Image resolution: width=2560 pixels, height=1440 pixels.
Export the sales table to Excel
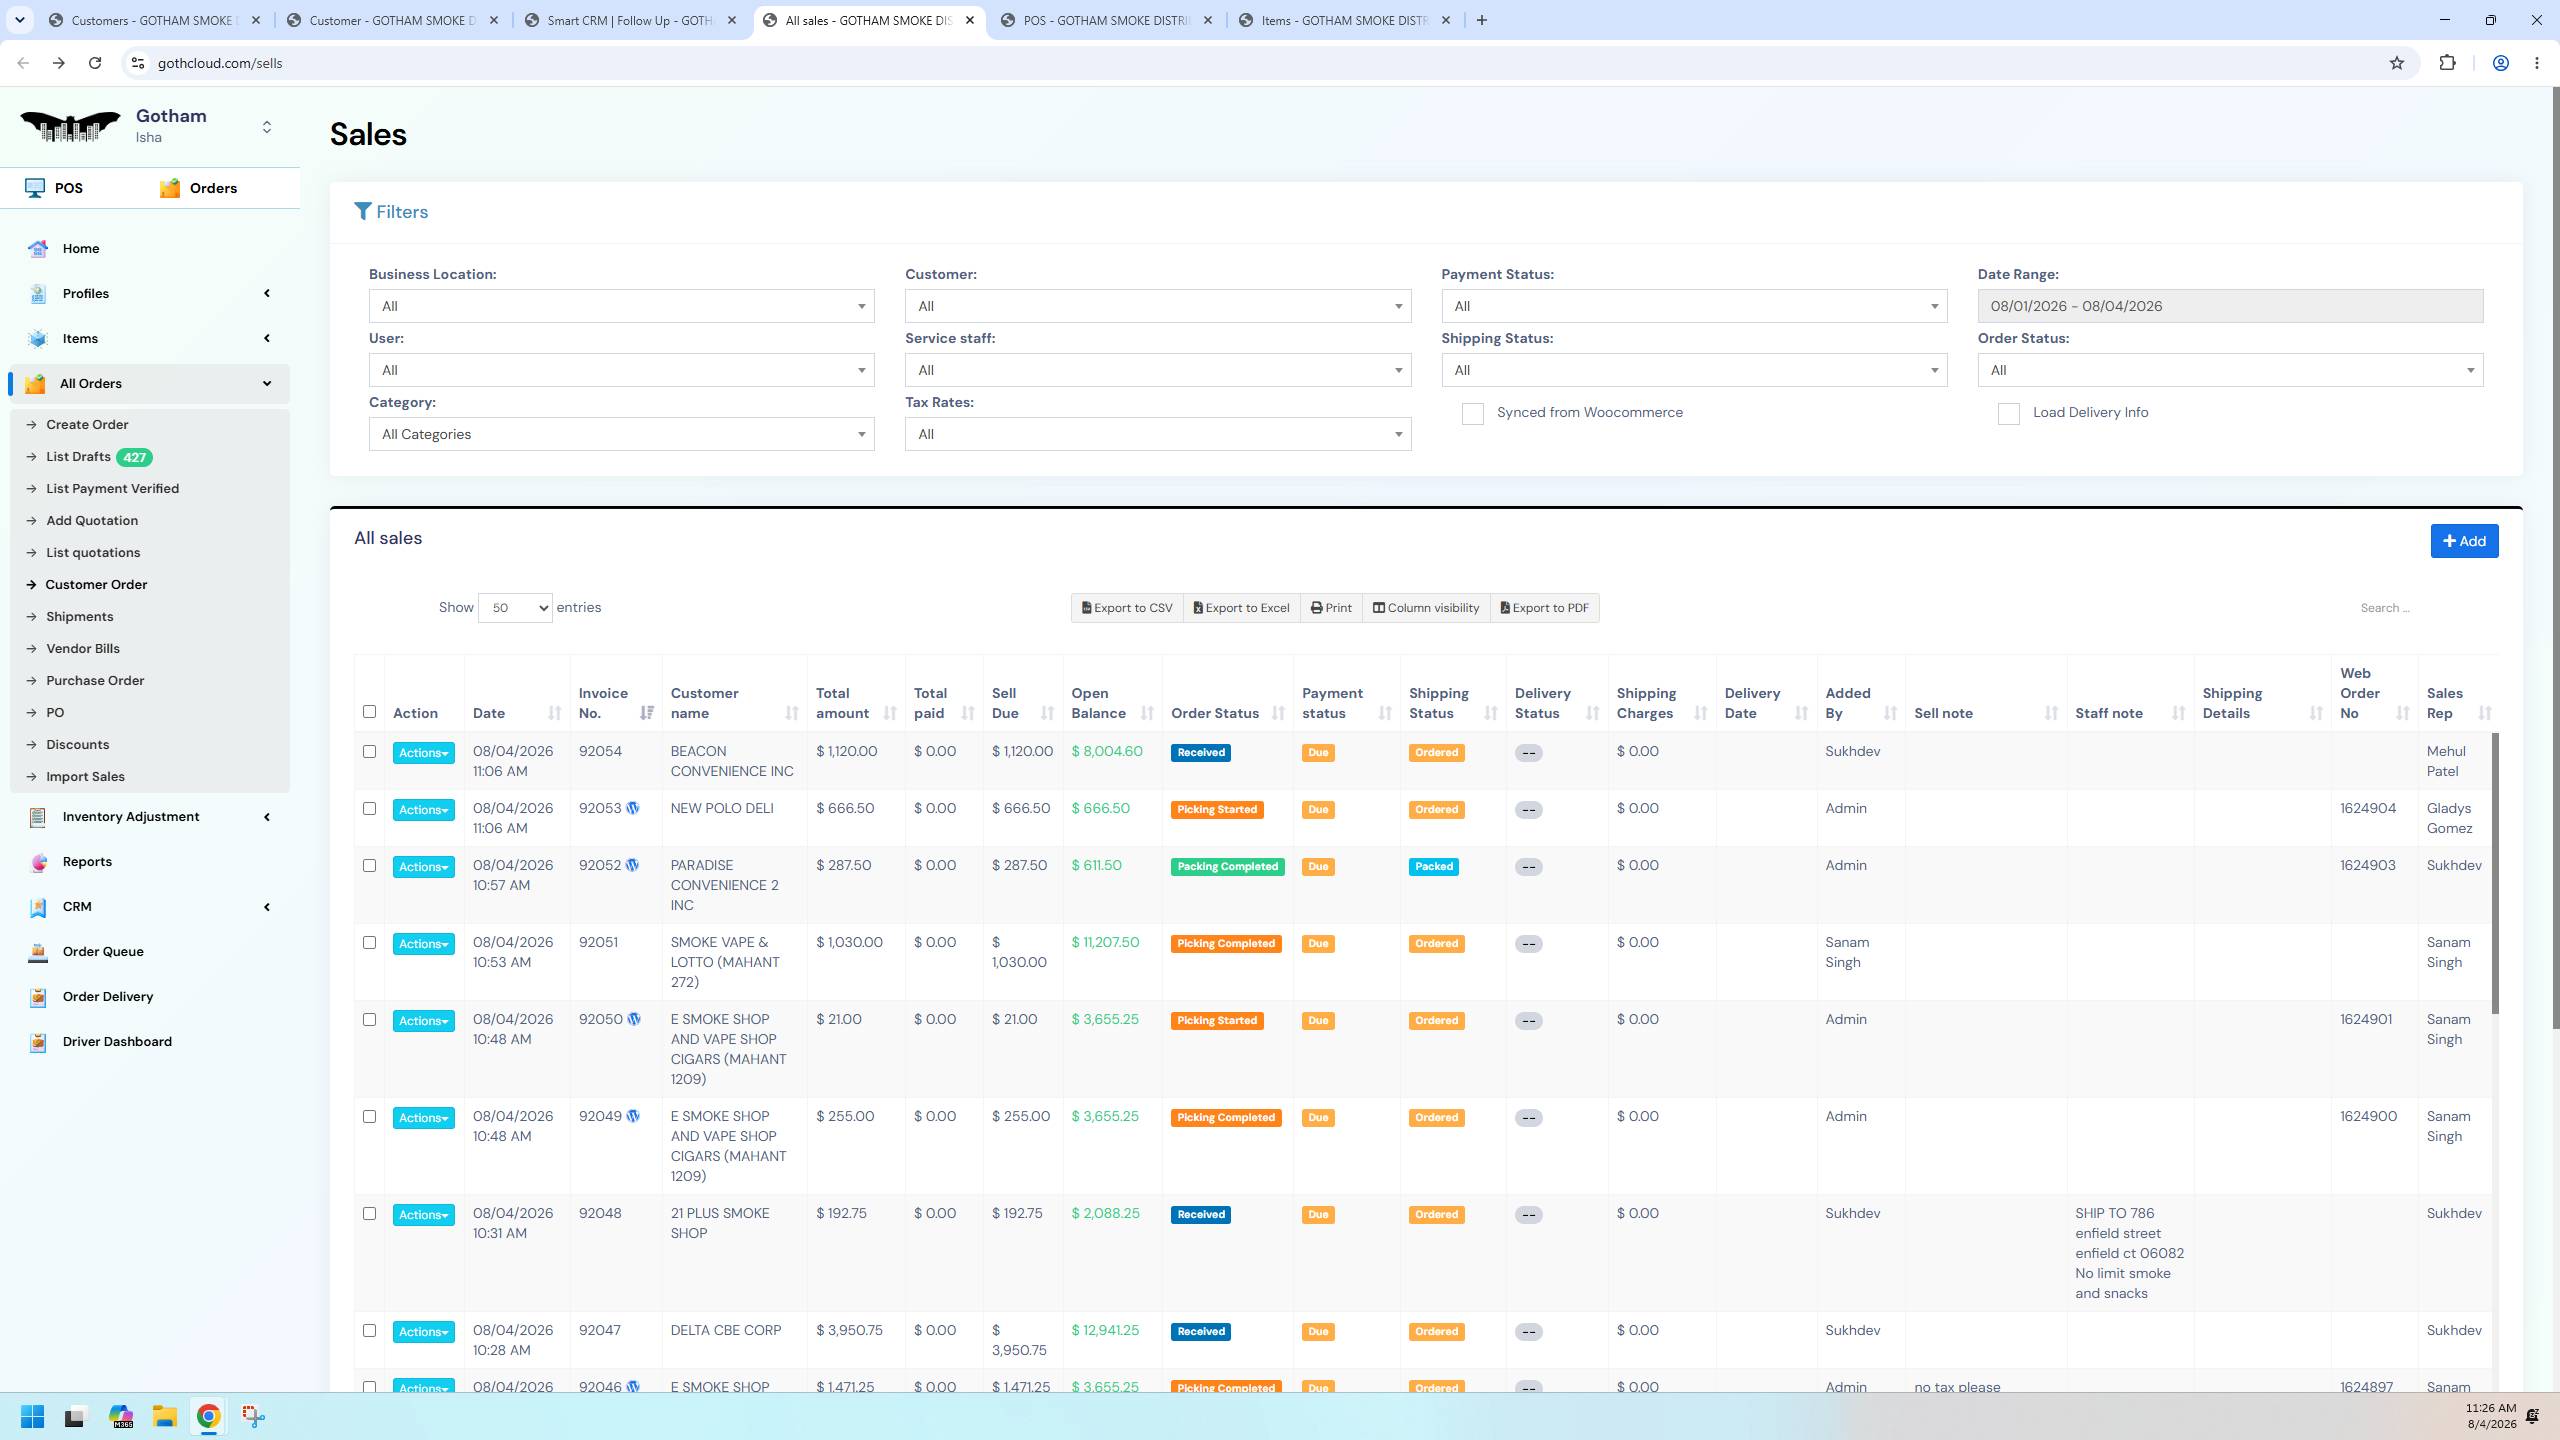1241,608
